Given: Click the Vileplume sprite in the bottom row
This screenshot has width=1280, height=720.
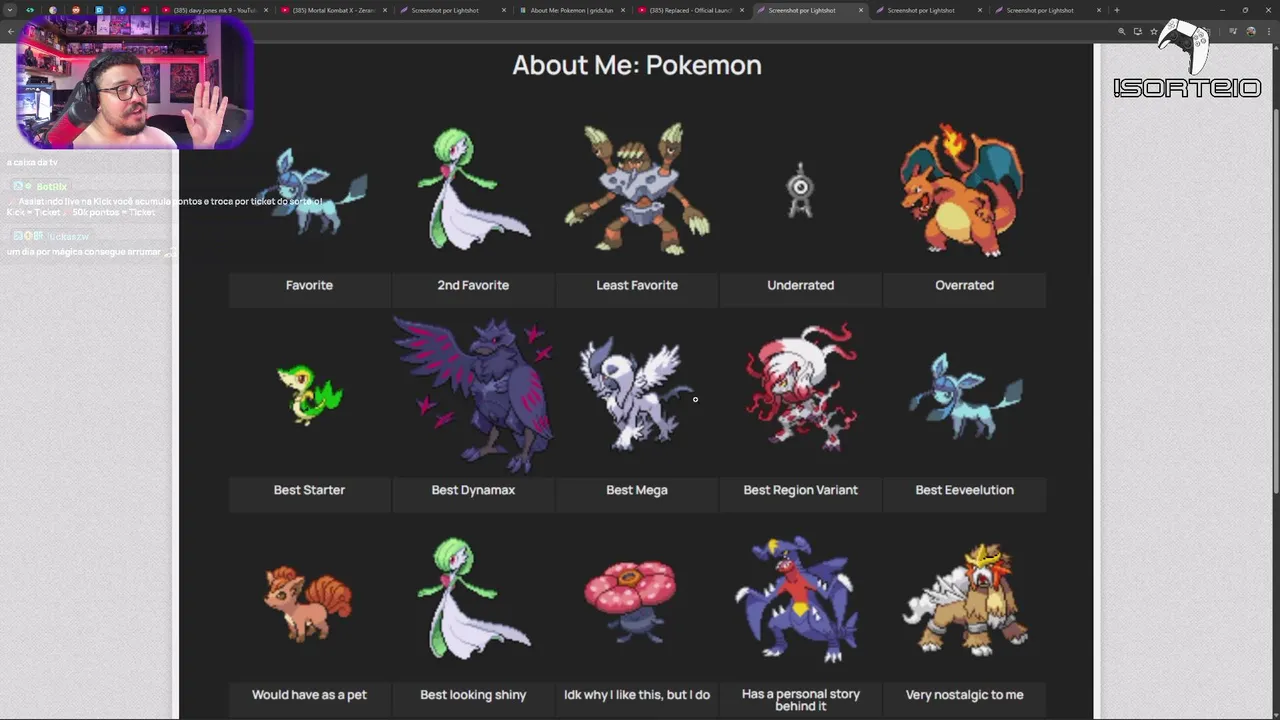Looking at the screenshot, I should pos(632,600).
